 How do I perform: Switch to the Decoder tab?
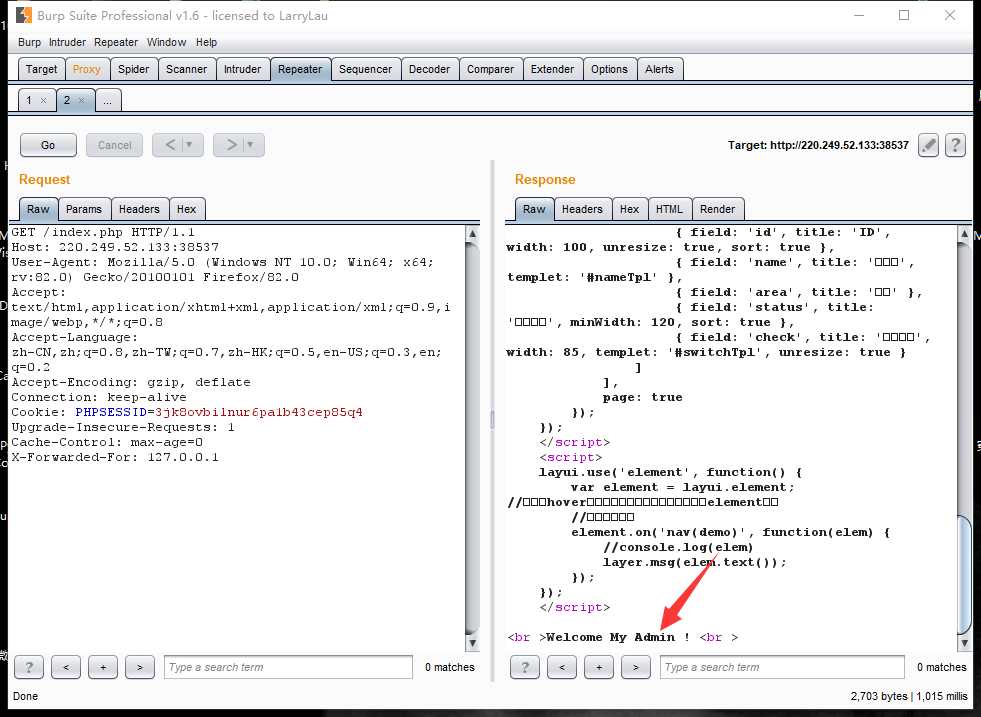tap(429, 69)
